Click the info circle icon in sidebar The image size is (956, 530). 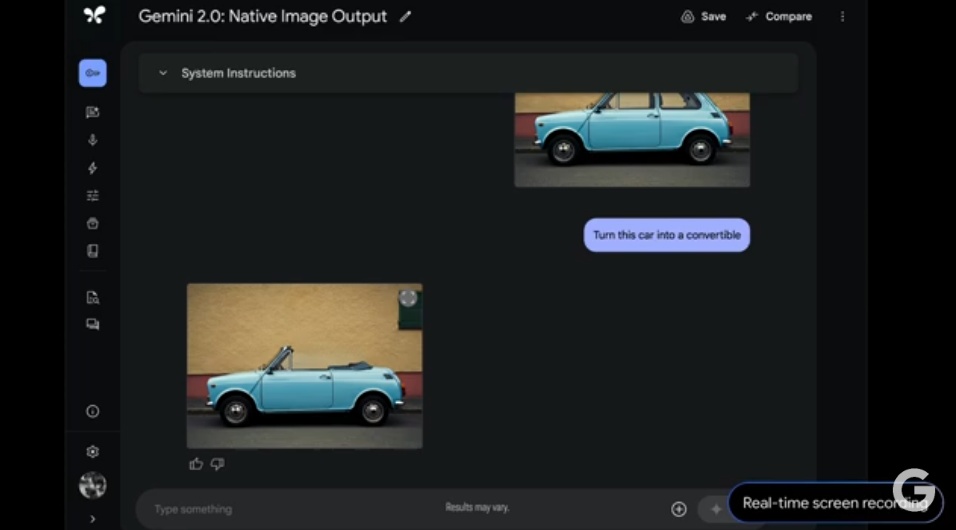[x=93, y=411]
